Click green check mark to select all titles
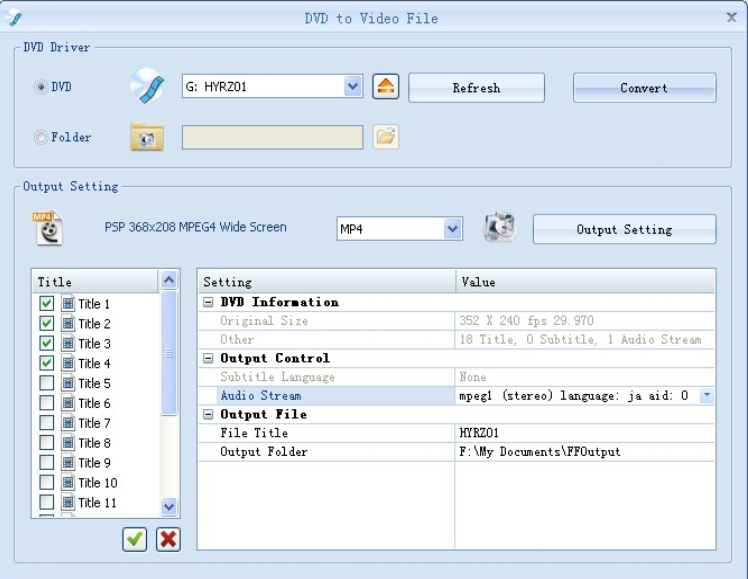Viewport: 748px width, 579px height. click(135, 539)
